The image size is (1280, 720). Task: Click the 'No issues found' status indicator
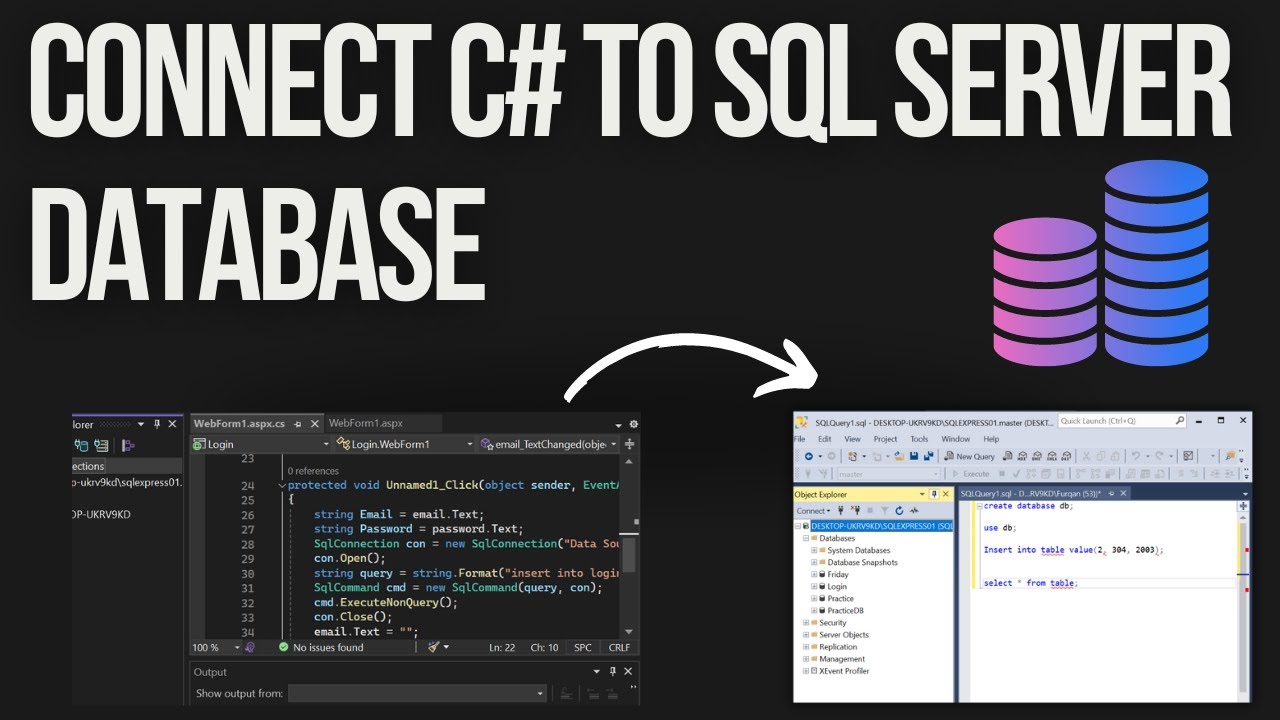coord(321,648)
